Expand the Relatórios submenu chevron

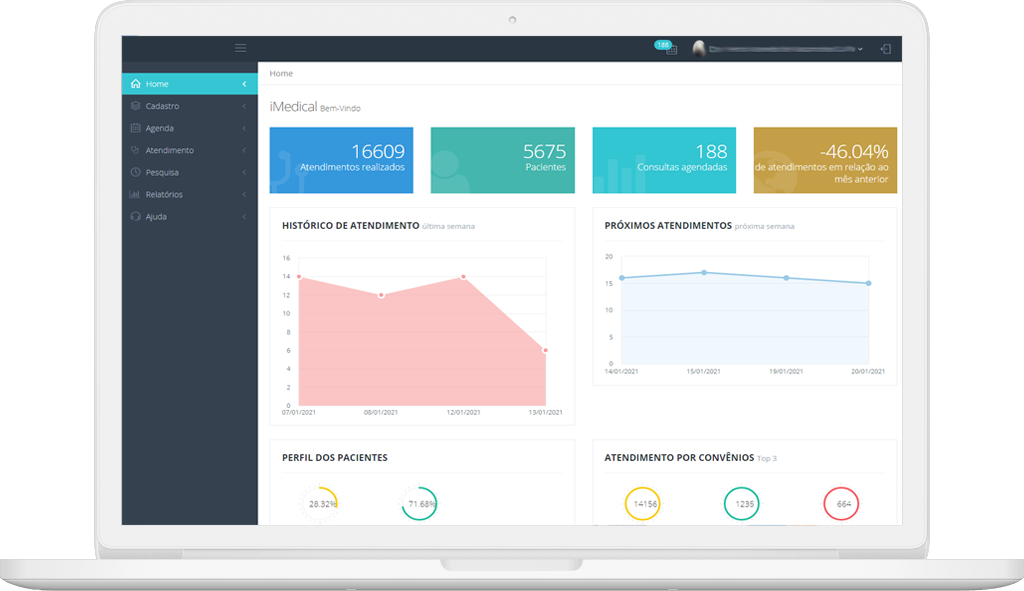click(244, 195)
